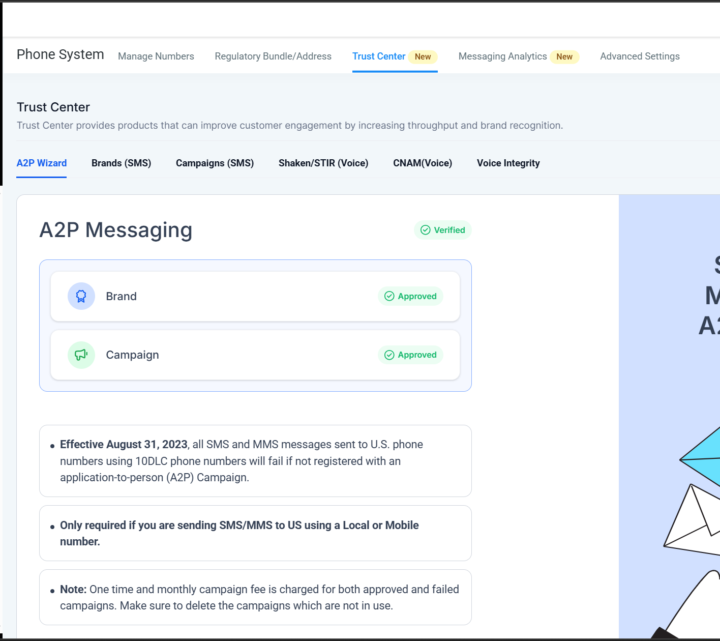Click the Brand ribbon badge icon
Image resolution: width=720 pixels, height=641 pixels.
click(81, 296)
